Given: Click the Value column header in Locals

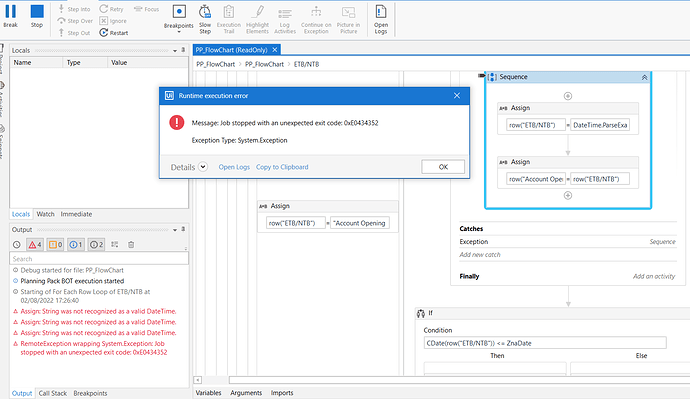Looking at the screenshot, I should (x=147, y=62).
